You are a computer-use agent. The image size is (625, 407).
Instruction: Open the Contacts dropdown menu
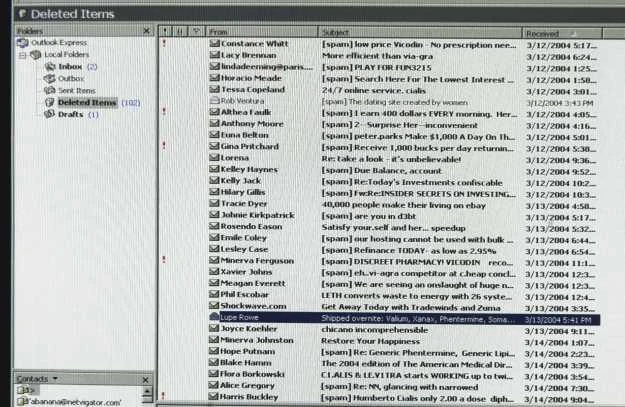pos(54,379)
